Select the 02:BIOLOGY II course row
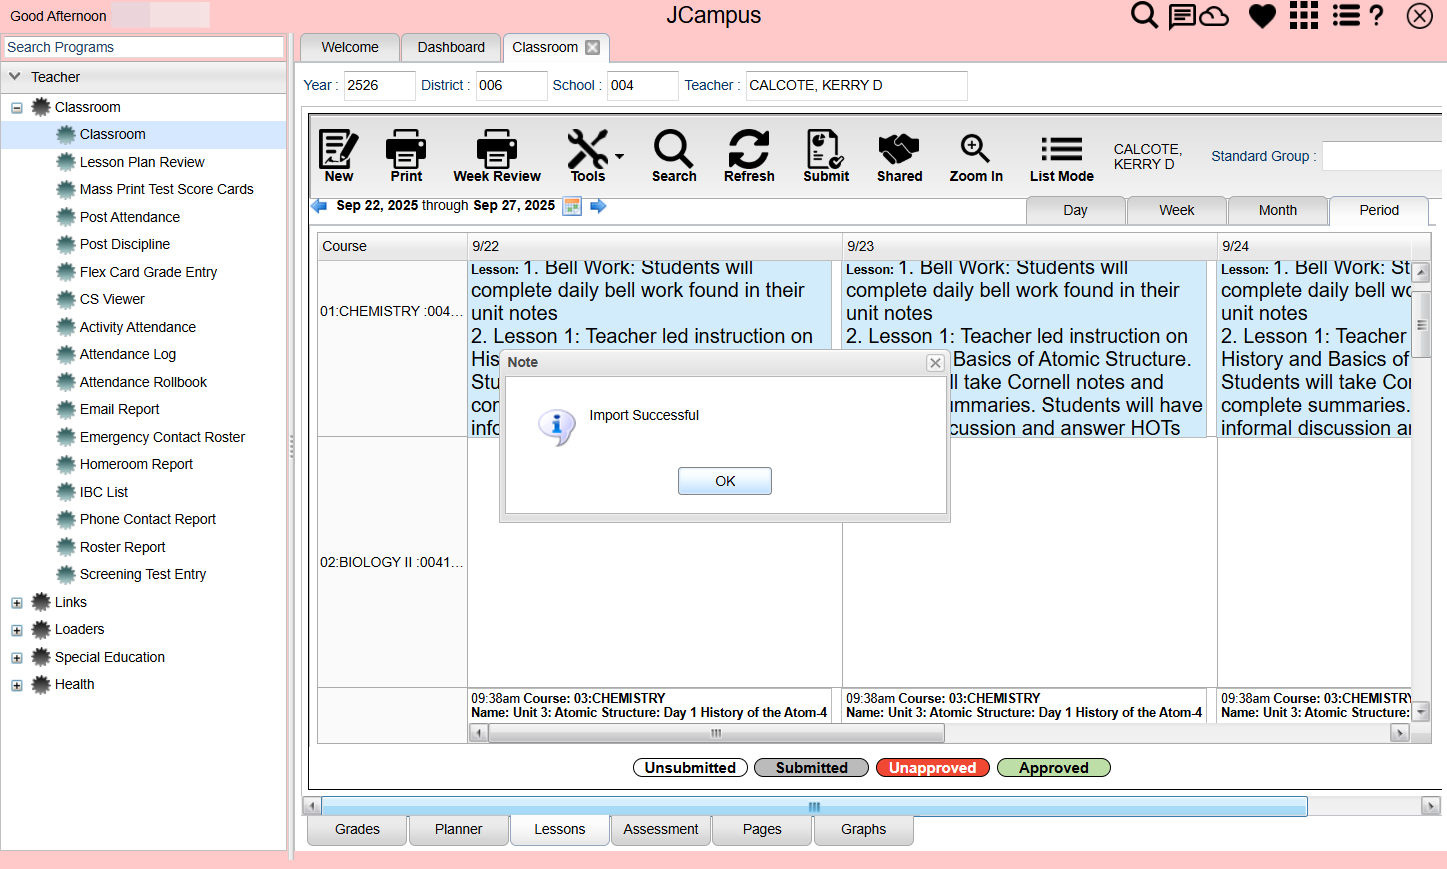 pos(392,562)
